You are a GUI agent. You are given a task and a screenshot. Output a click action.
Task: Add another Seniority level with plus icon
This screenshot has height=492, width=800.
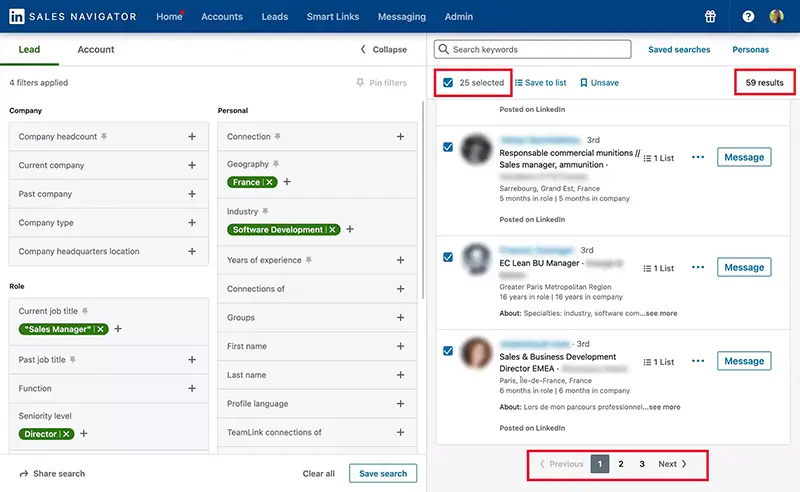pos(84,433)
